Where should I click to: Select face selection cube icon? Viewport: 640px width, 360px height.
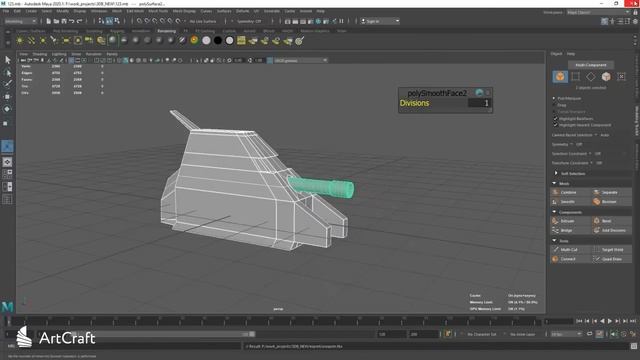[x=606, y=76]
